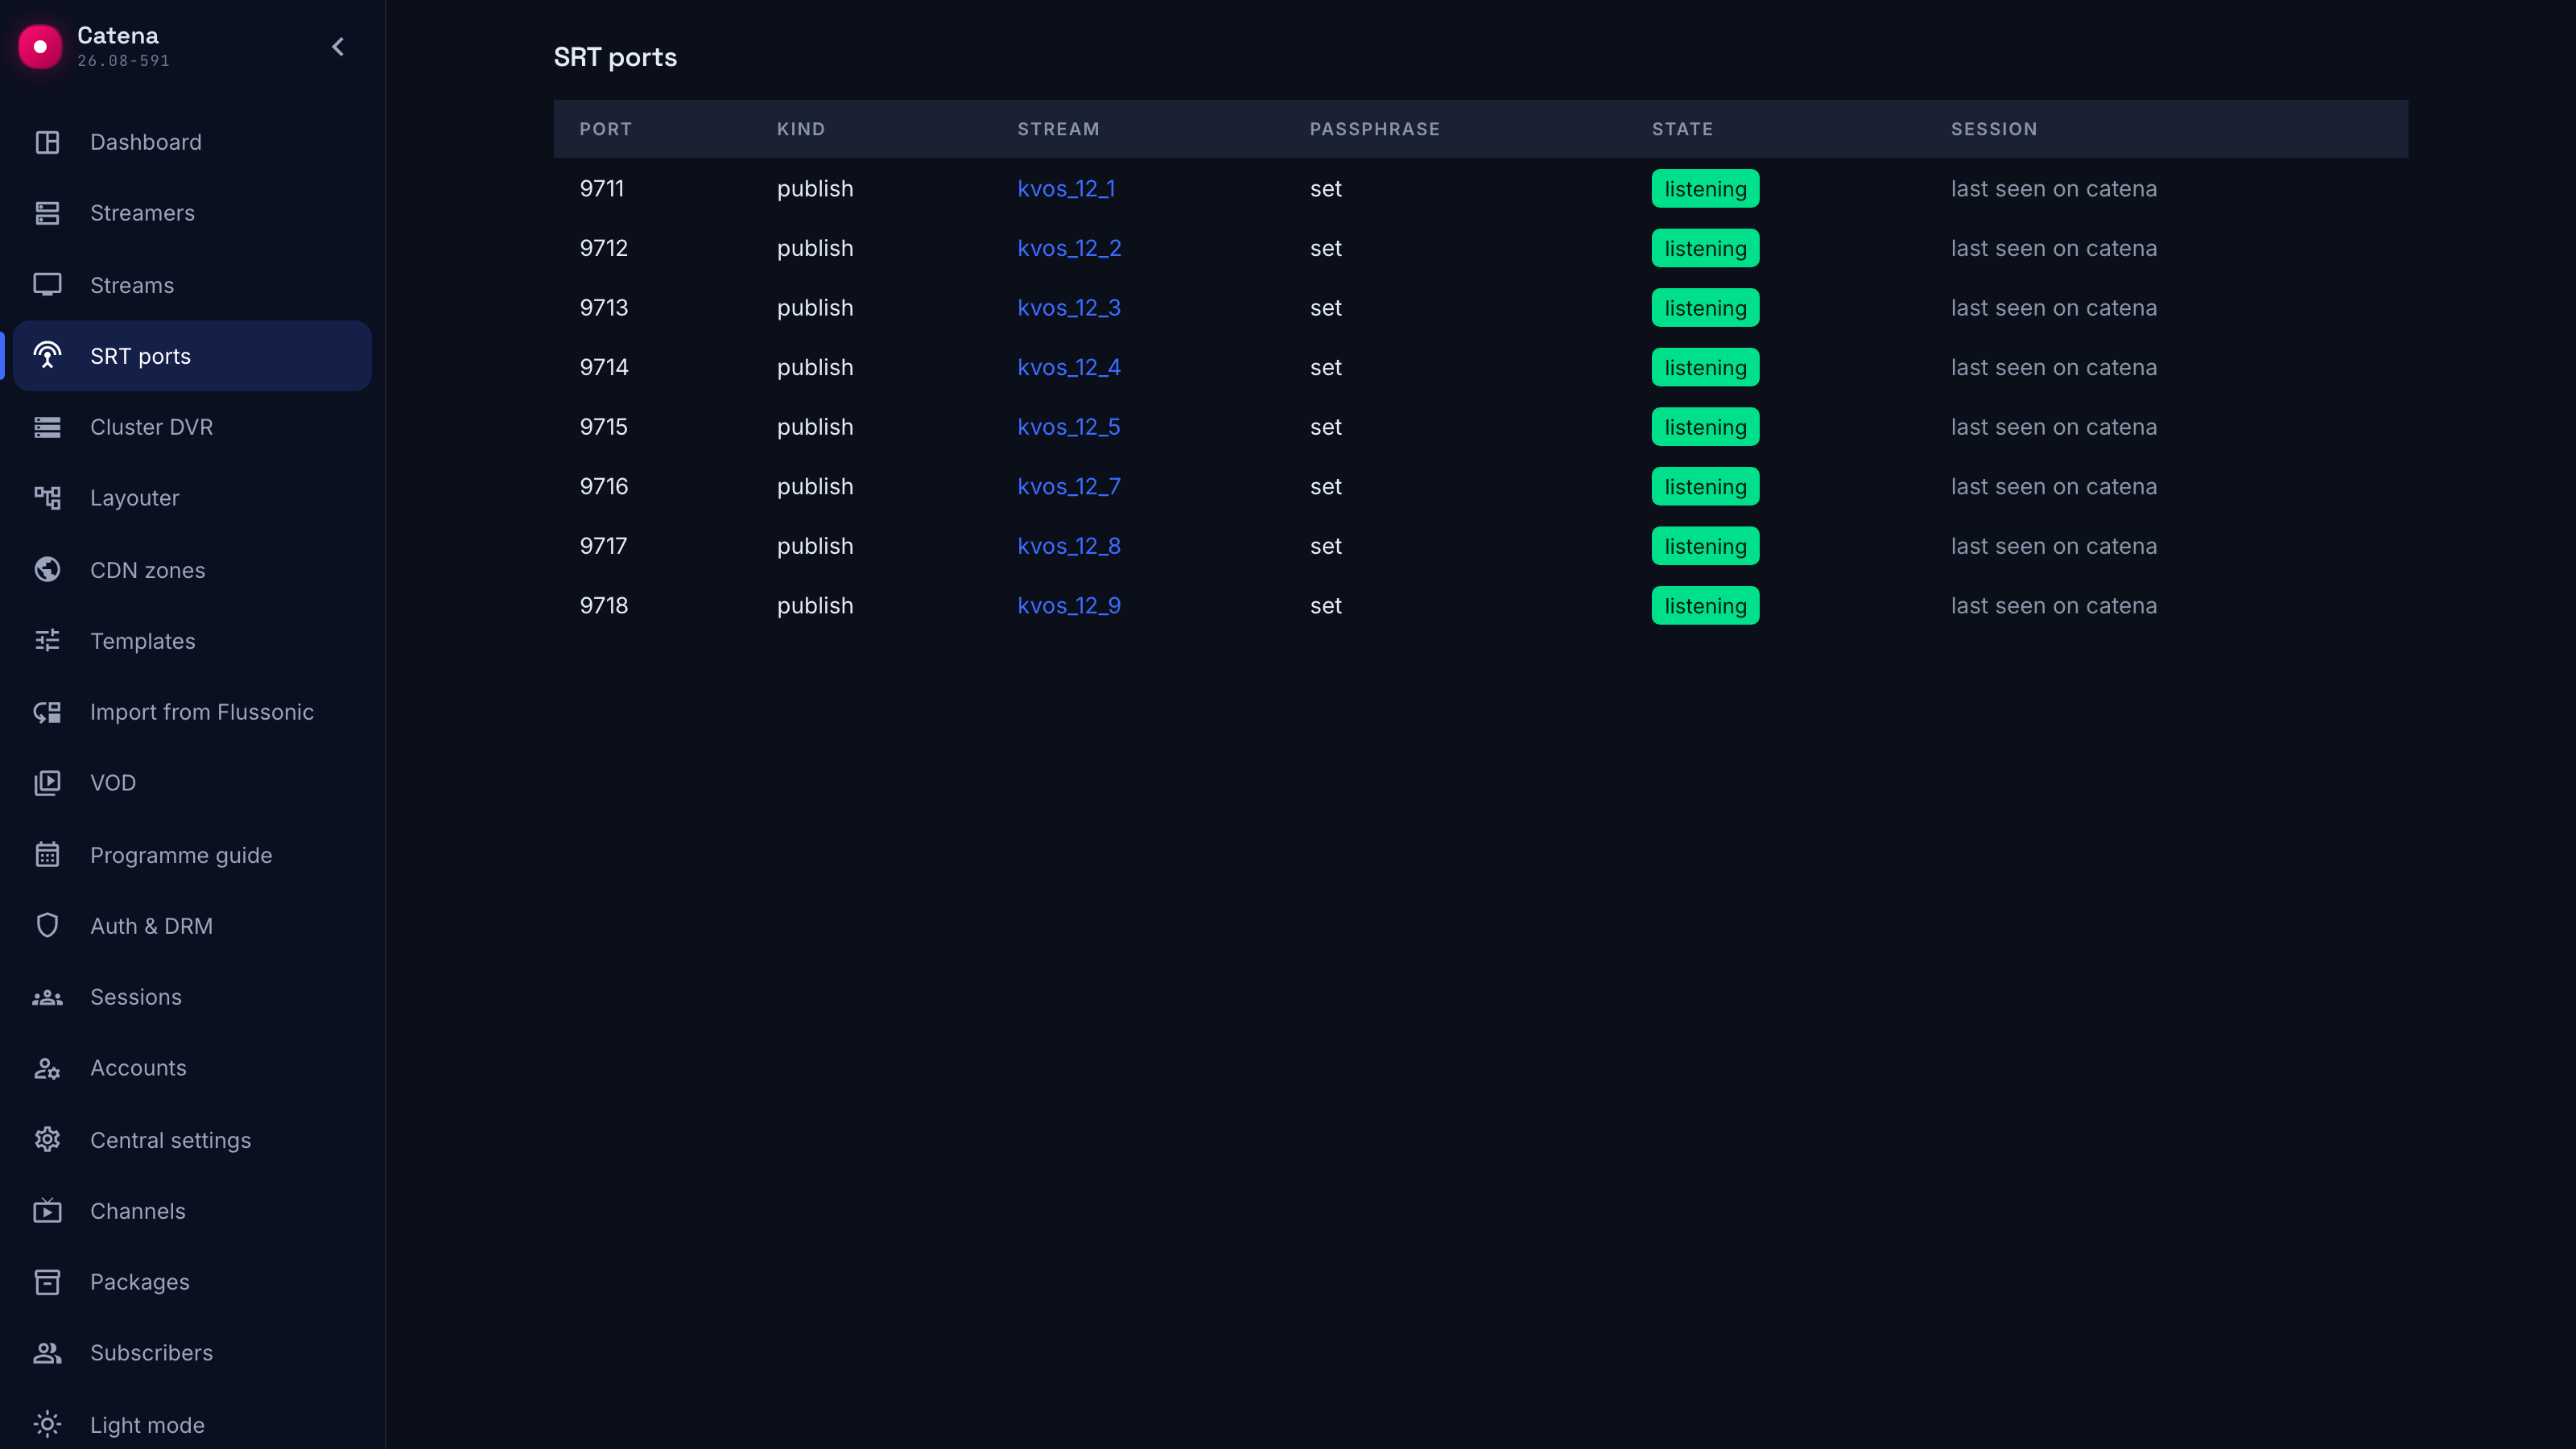The width and height of the screenshot is (2576, 1449).
Task: Go to CDN zones
Action: click(192, 570)
